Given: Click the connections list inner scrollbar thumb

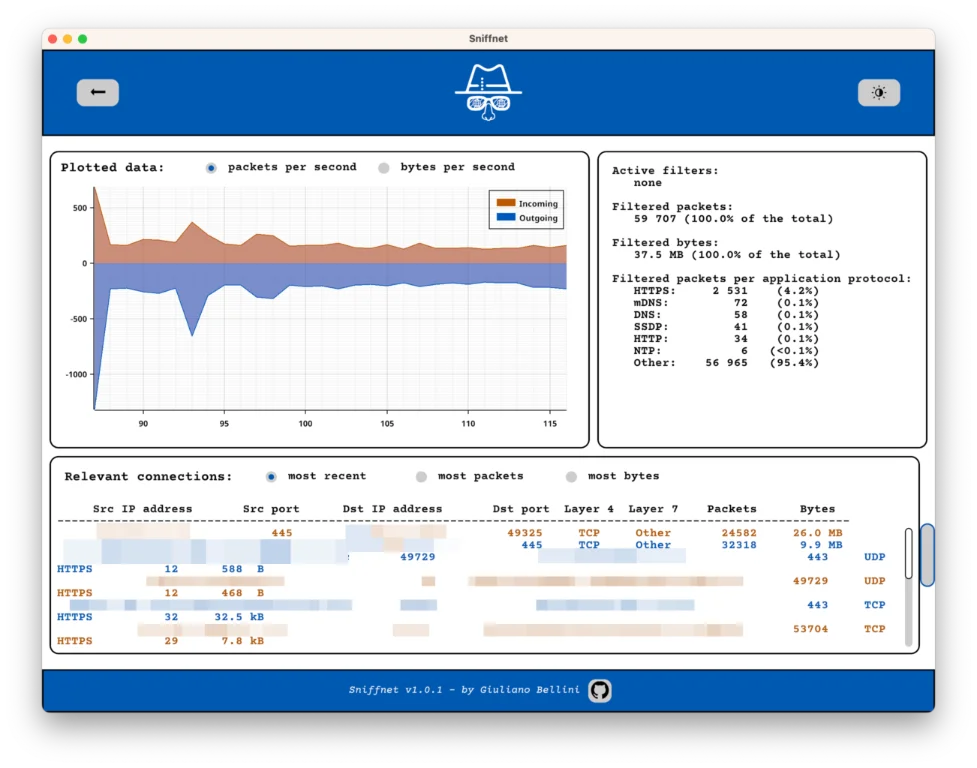Looking at the screenshot, I should point(908,553).
